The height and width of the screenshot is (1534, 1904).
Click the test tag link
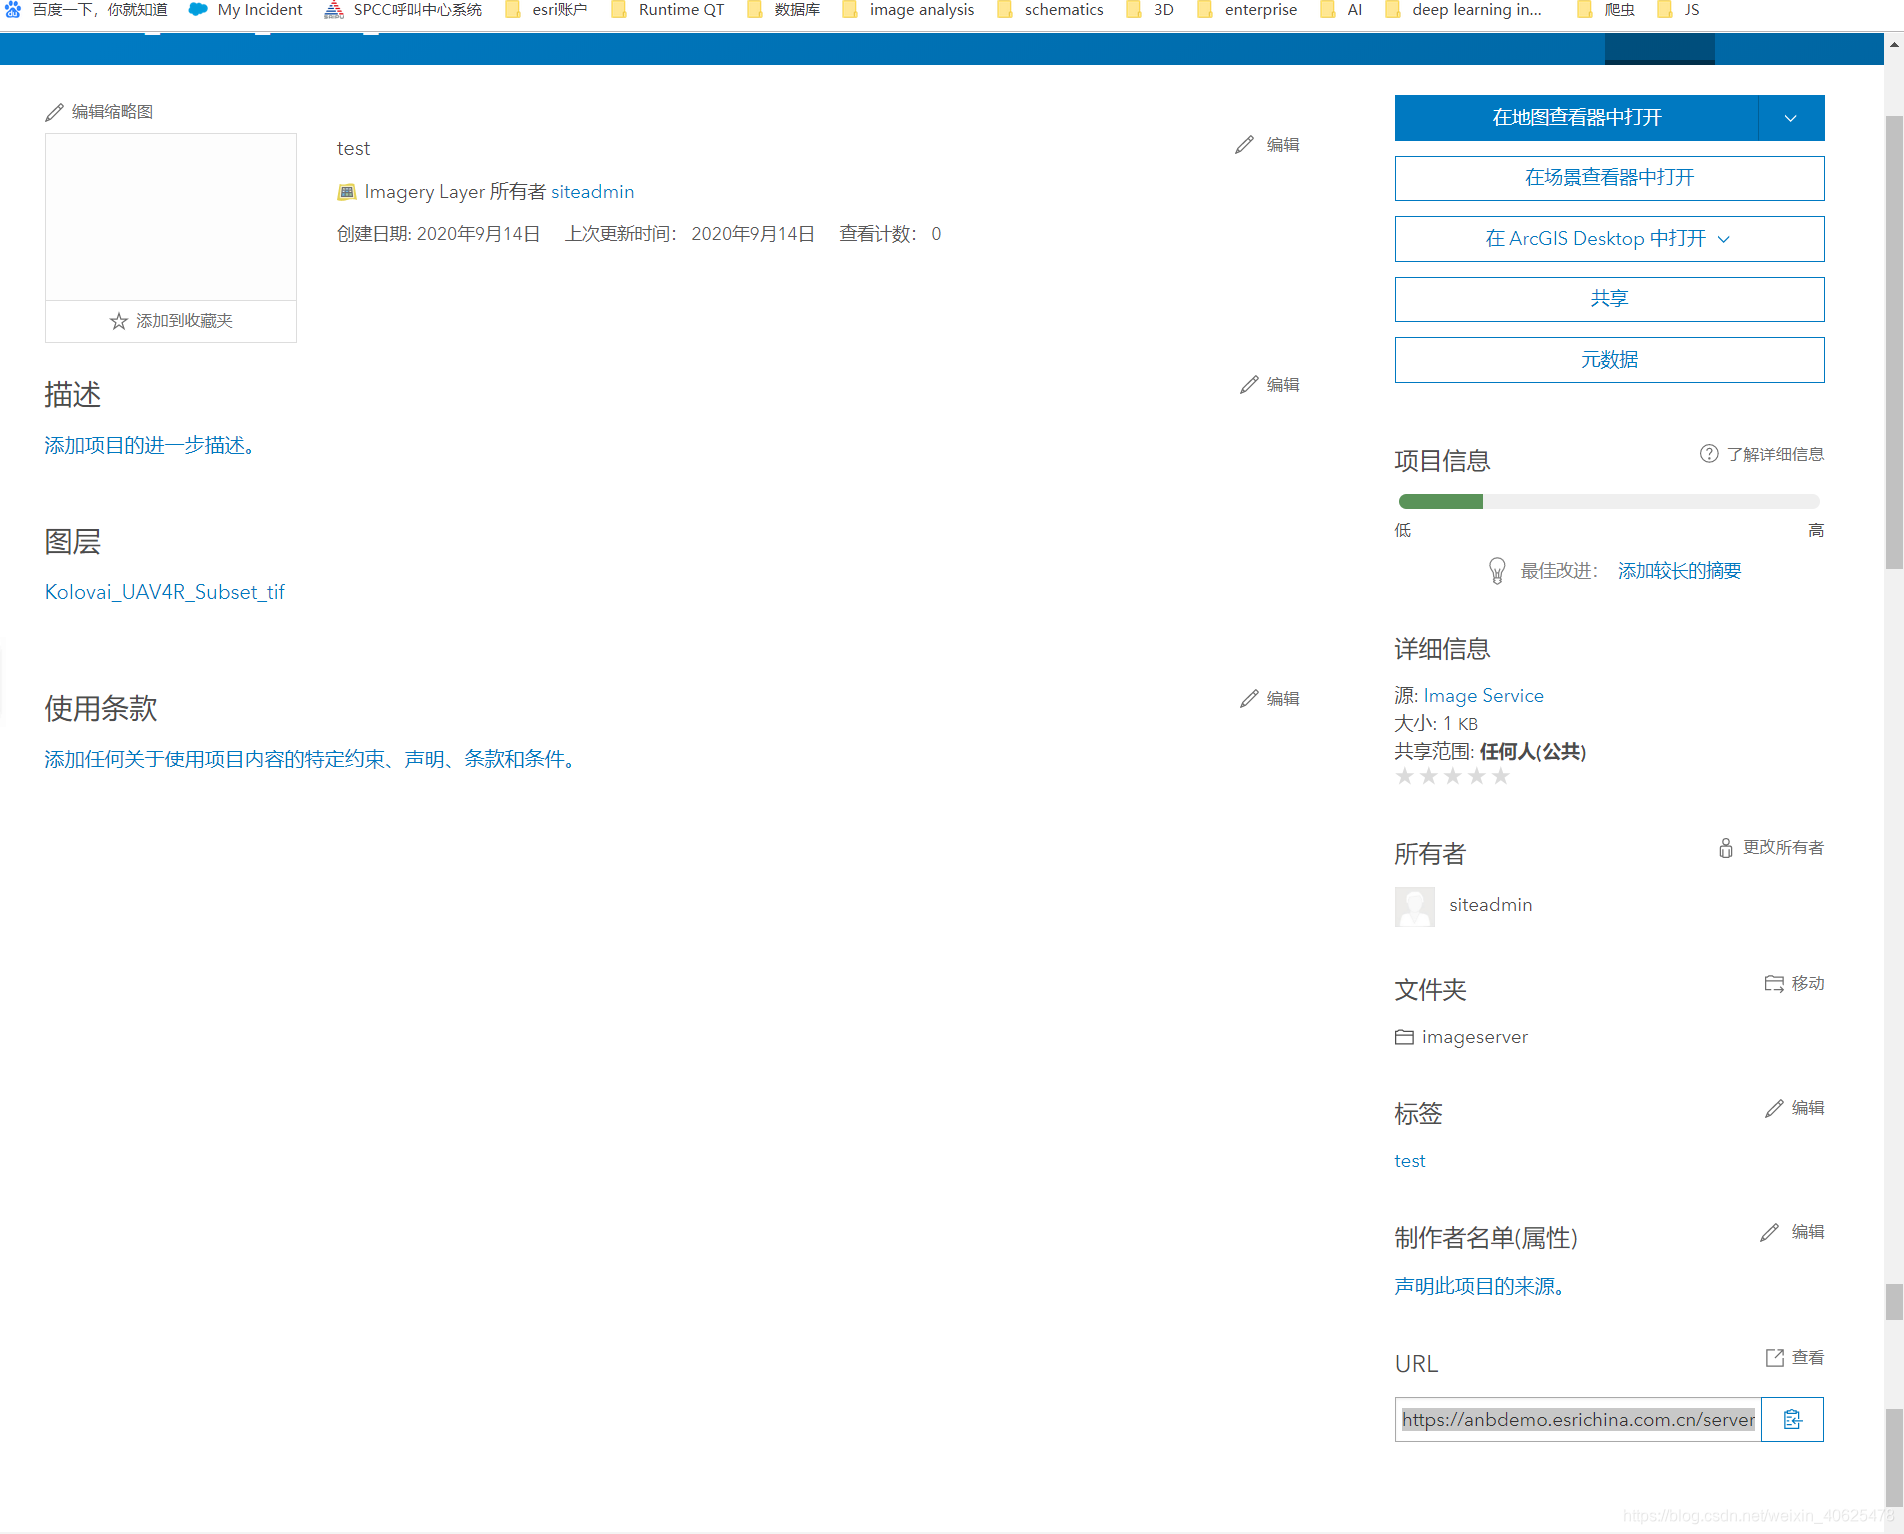pyautogui.click(x=1410, y=1161)
